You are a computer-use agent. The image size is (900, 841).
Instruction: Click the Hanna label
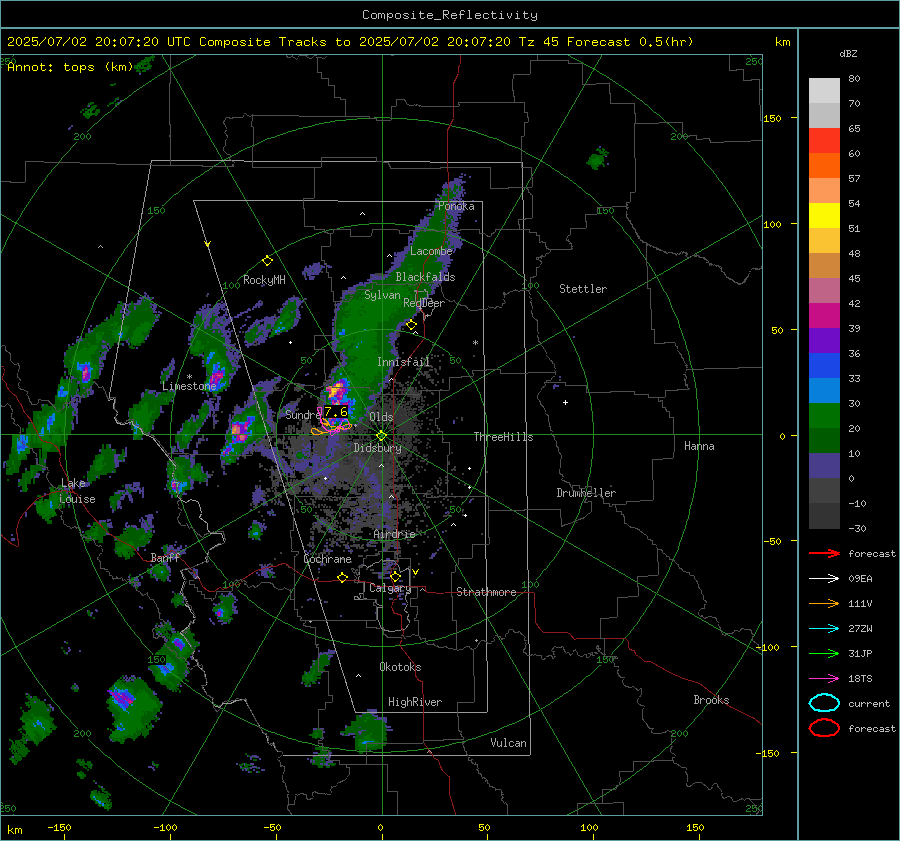pos(699,446)
